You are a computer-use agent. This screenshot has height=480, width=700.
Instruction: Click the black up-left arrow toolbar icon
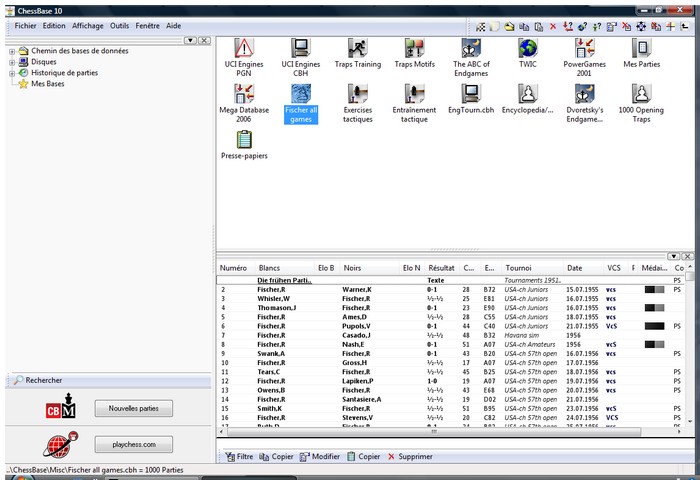(685, 27)
